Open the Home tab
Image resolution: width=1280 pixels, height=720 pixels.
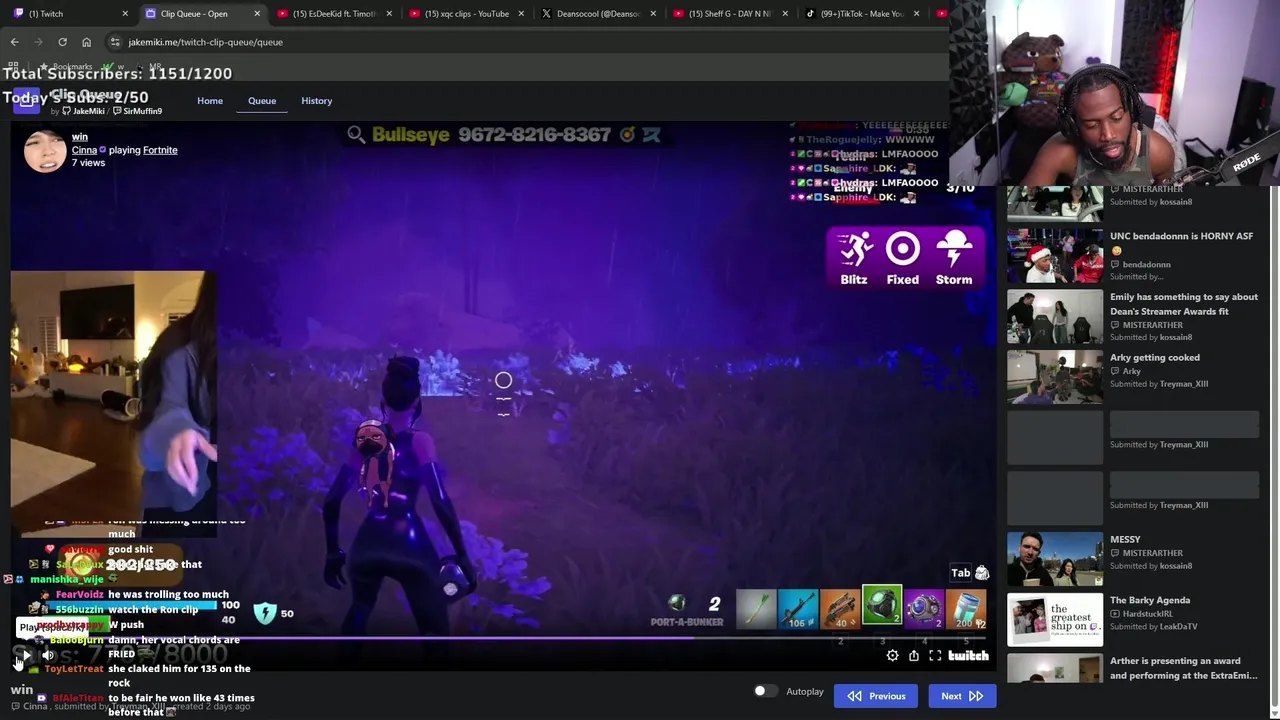point(210,101)
